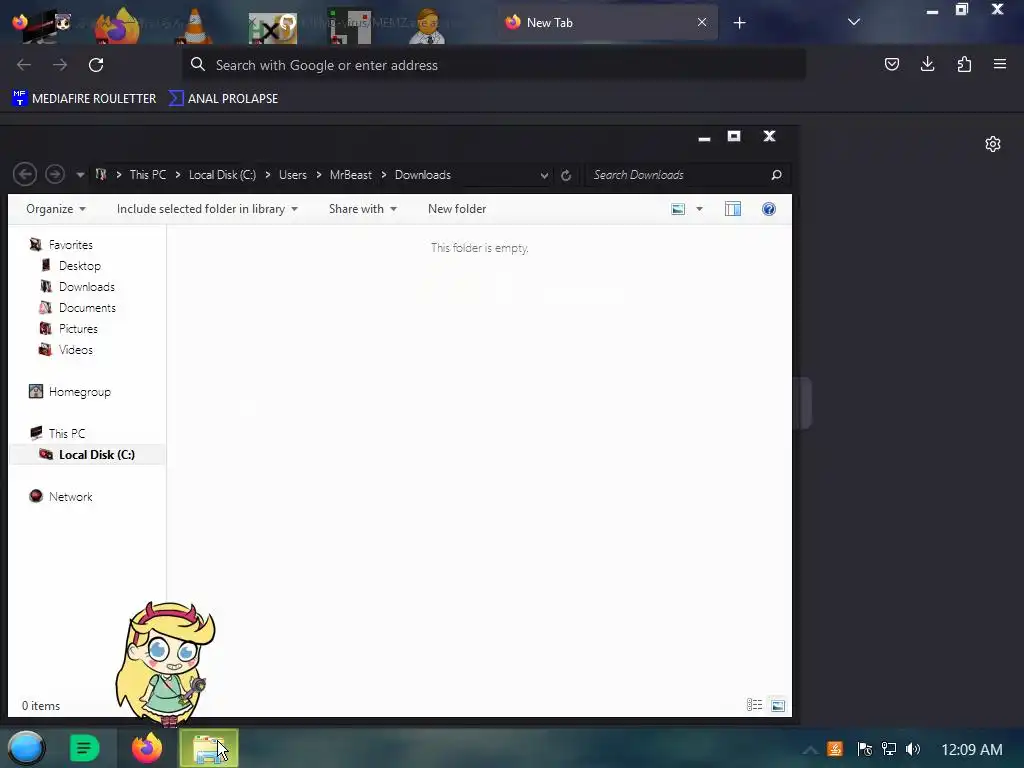Select the New Tab tab
This screenshot has height=768, width=1024.
607,22
